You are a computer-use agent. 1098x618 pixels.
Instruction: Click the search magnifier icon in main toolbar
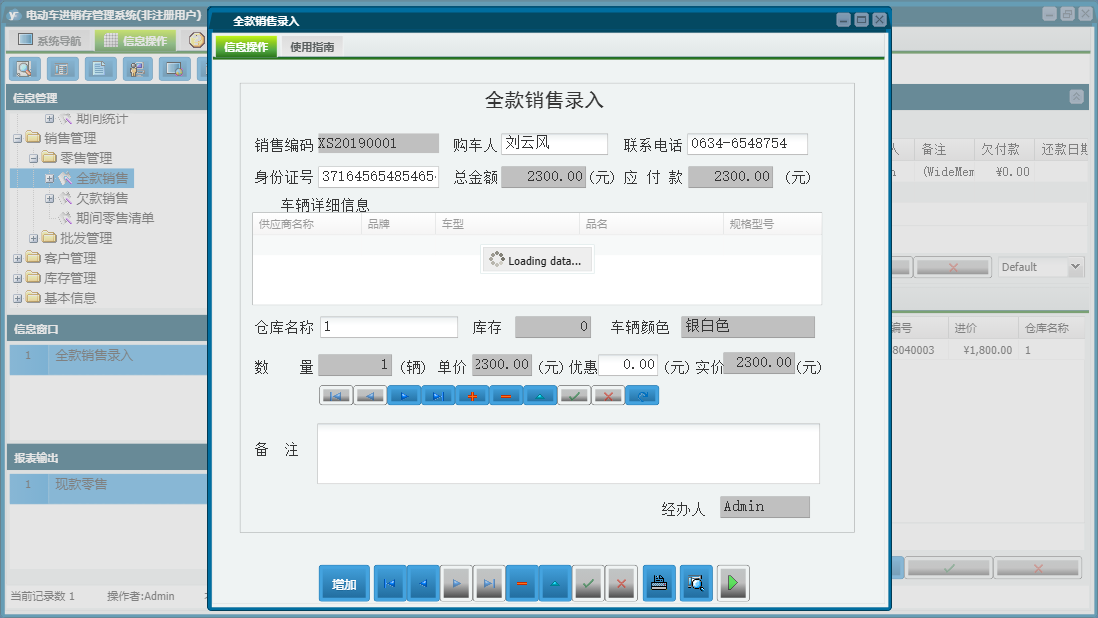point(25,69)
